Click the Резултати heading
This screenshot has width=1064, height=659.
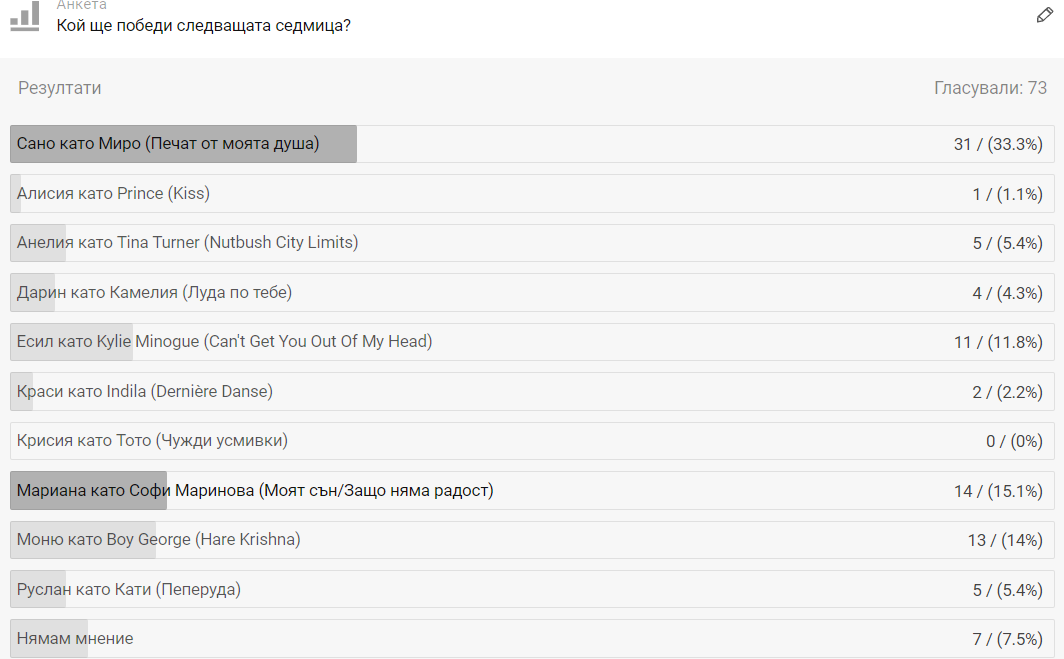point(60,88)
